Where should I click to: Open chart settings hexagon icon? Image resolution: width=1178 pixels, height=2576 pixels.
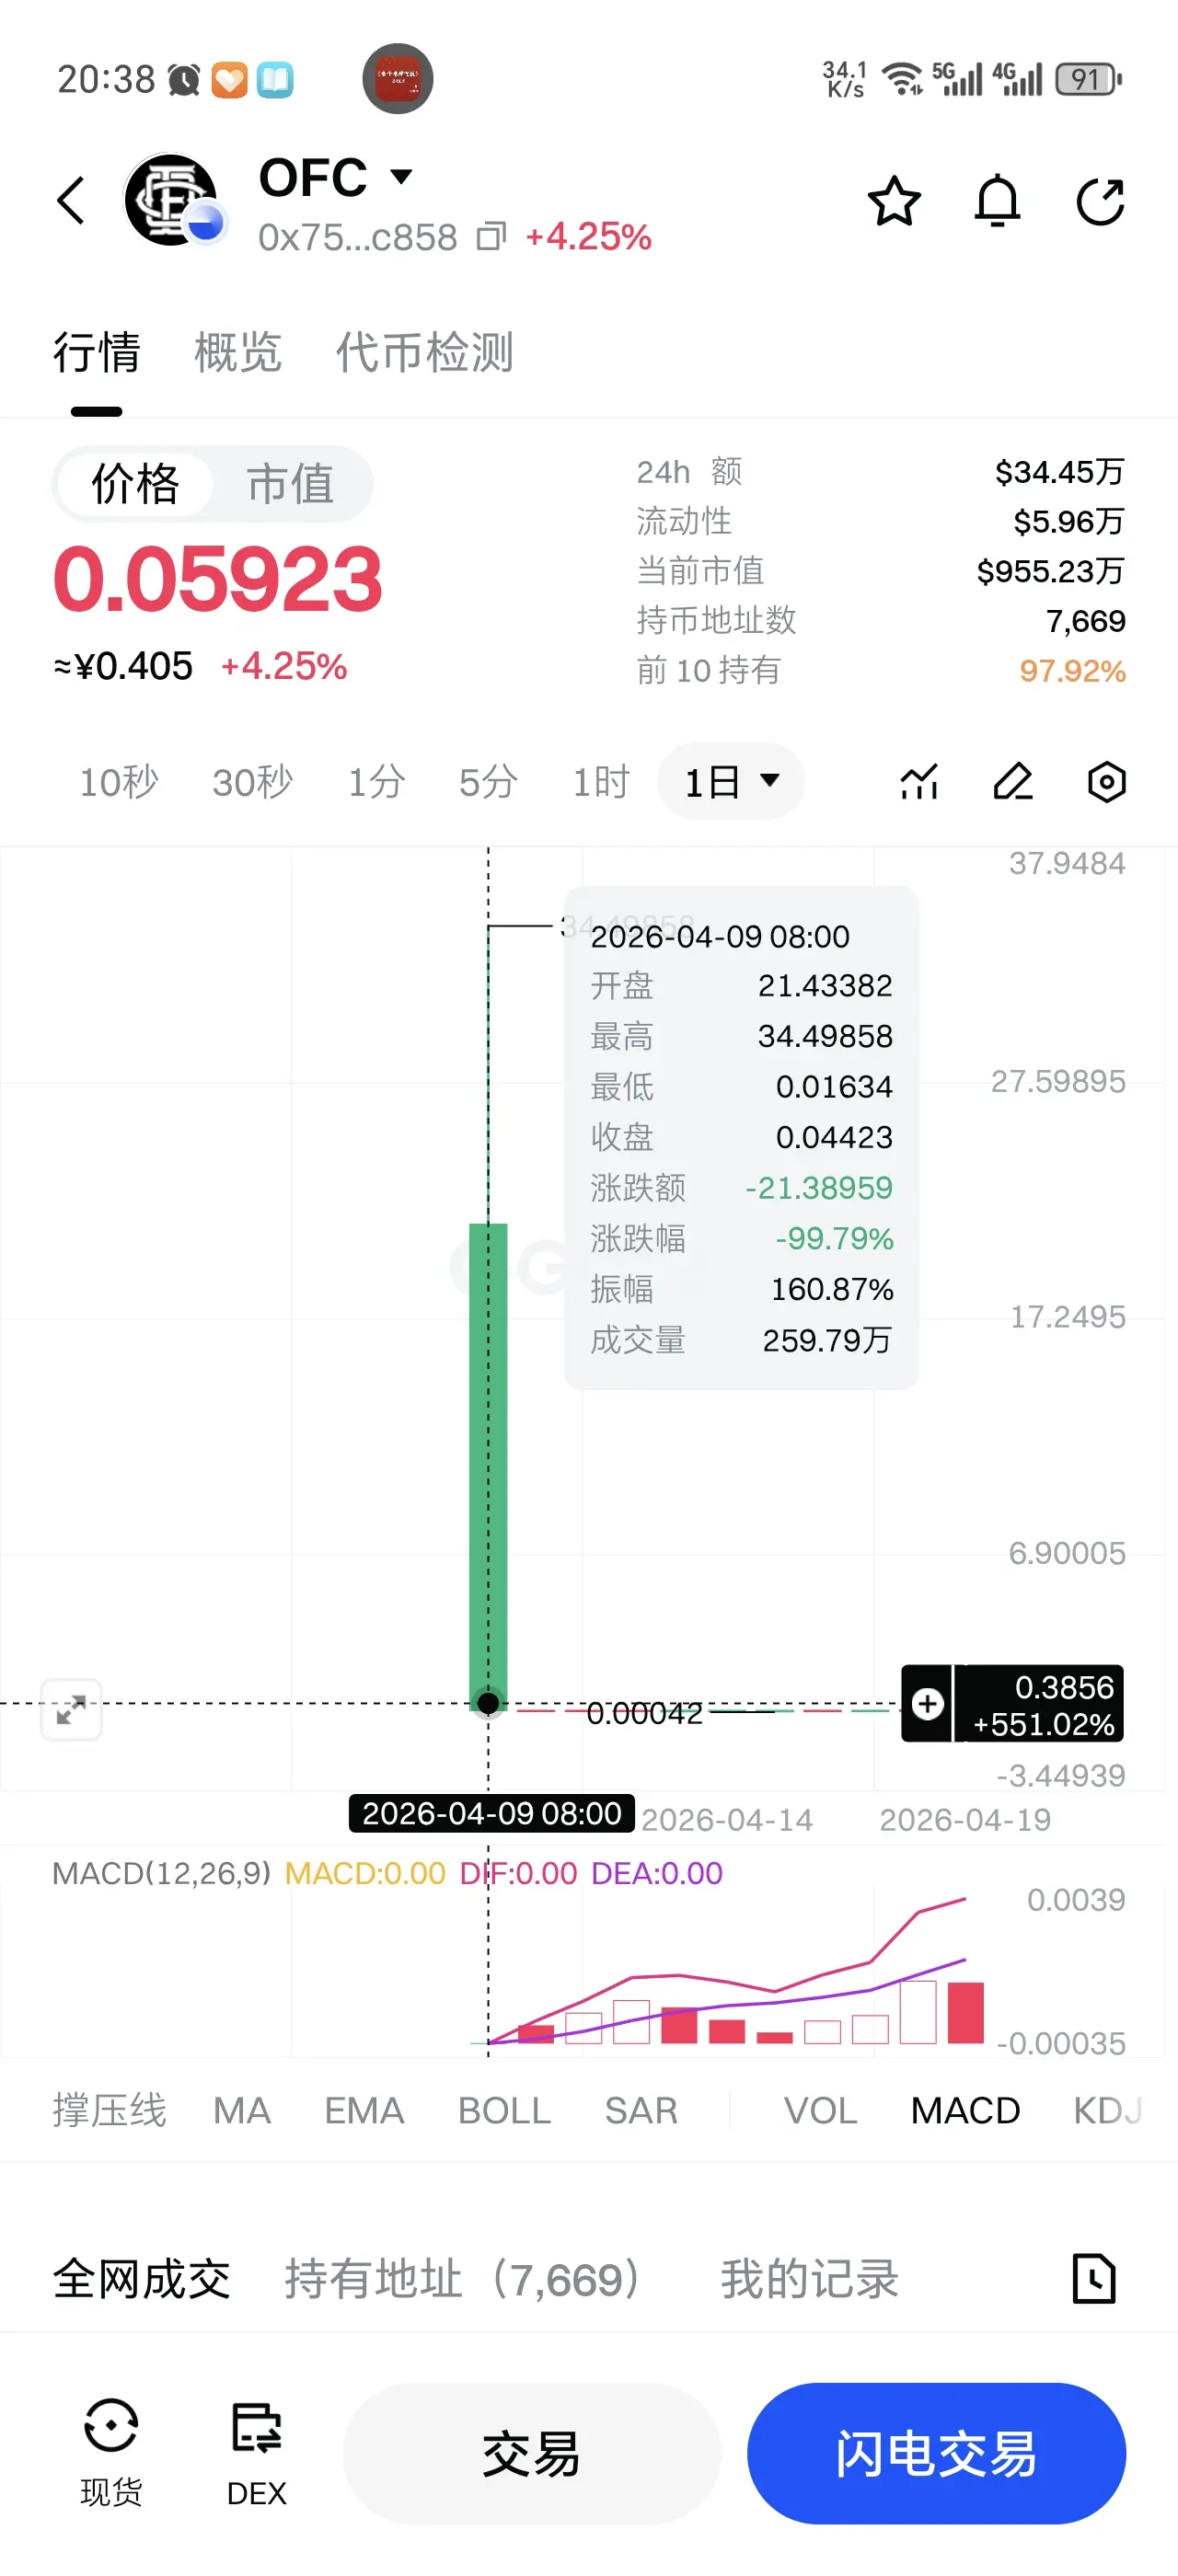click(x=1106, y=782)
